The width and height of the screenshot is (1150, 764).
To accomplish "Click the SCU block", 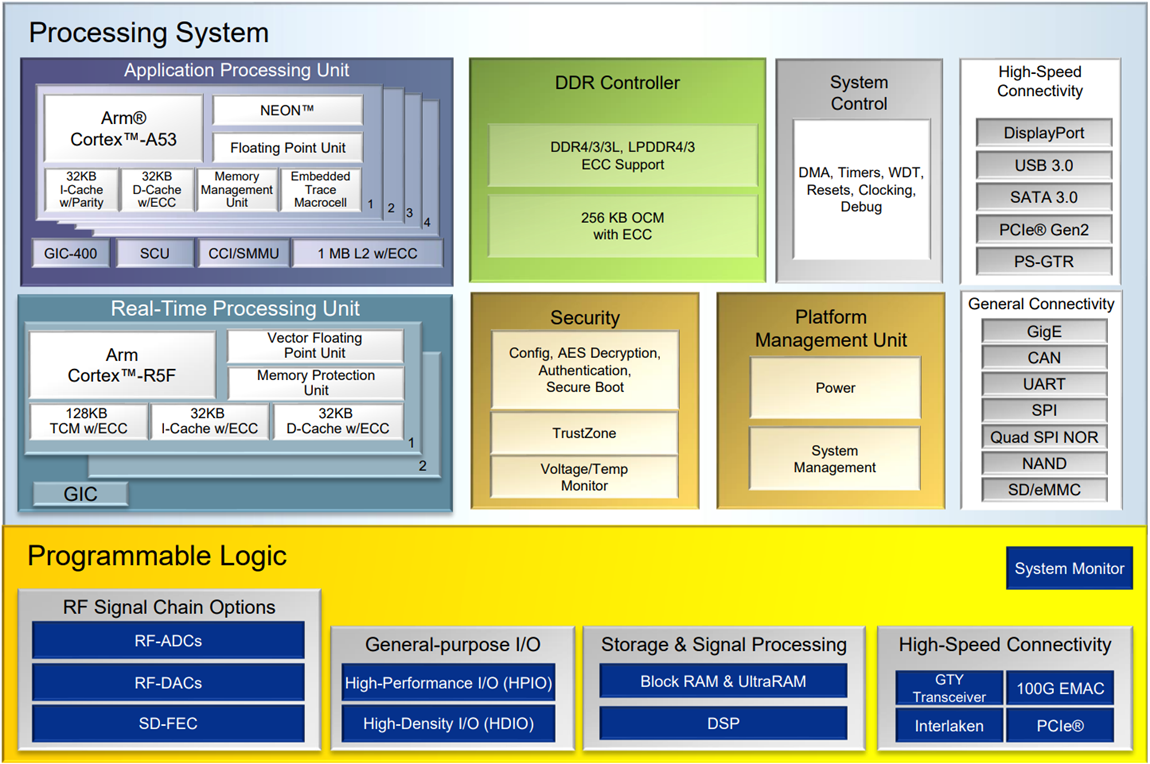I will 155,254.
